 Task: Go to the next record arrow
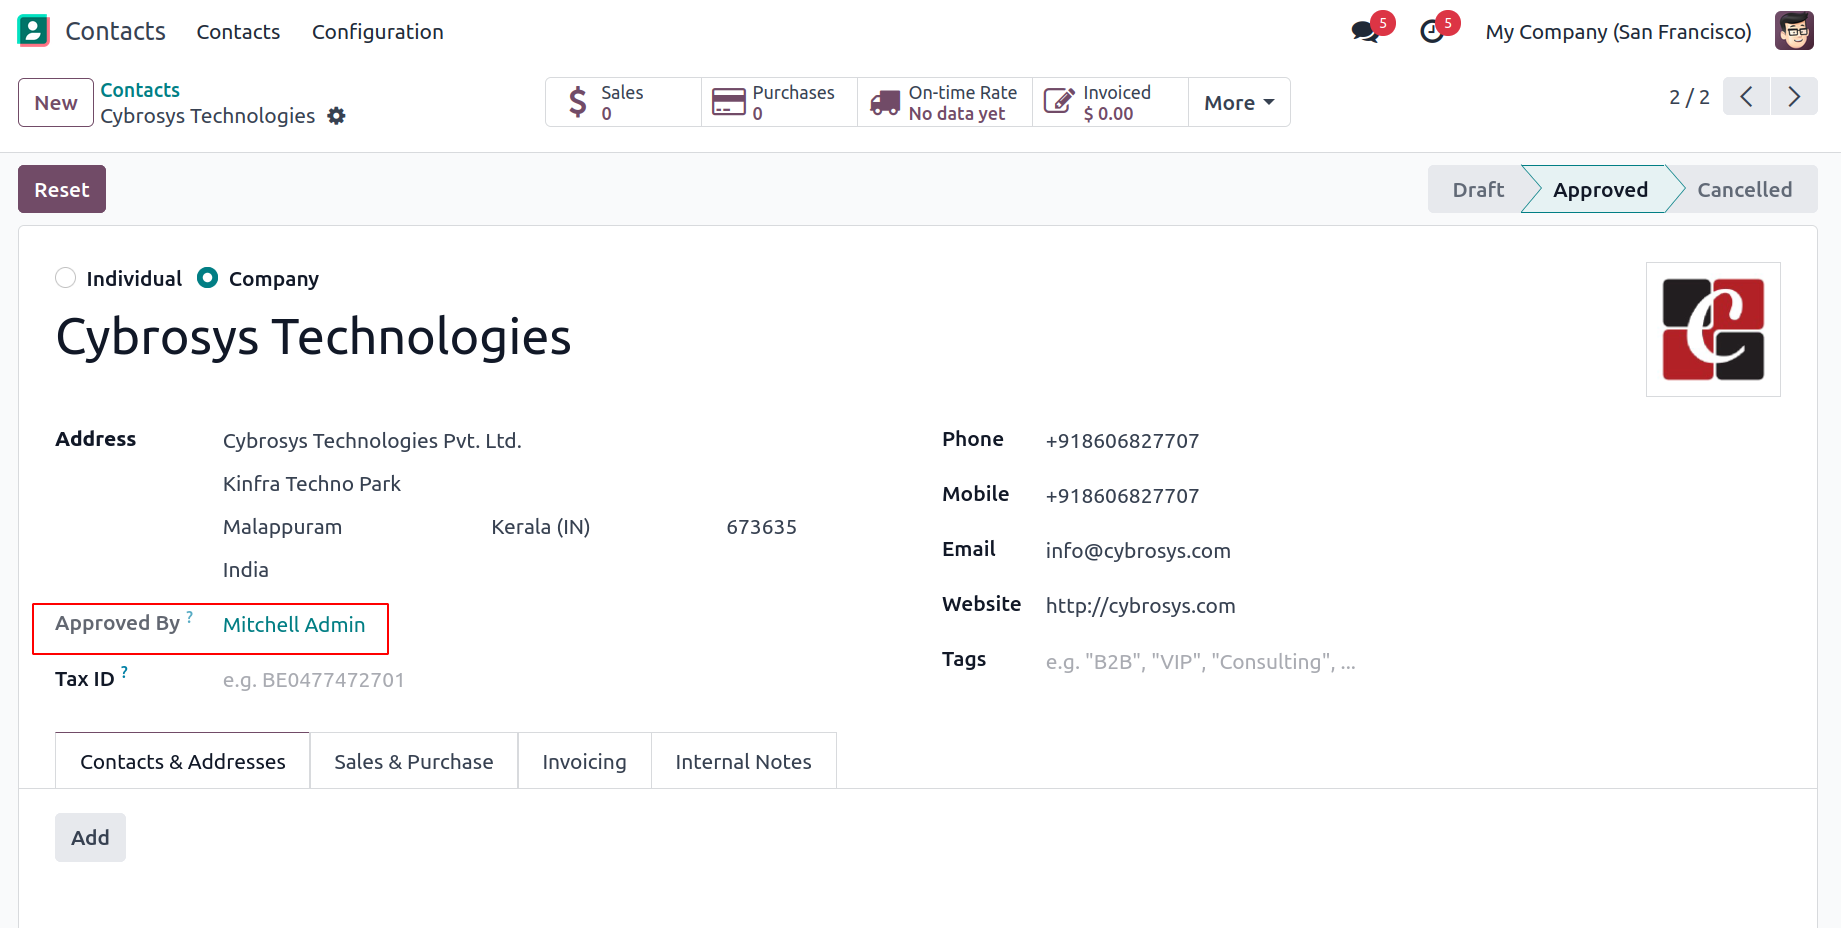coord(1794,96)
